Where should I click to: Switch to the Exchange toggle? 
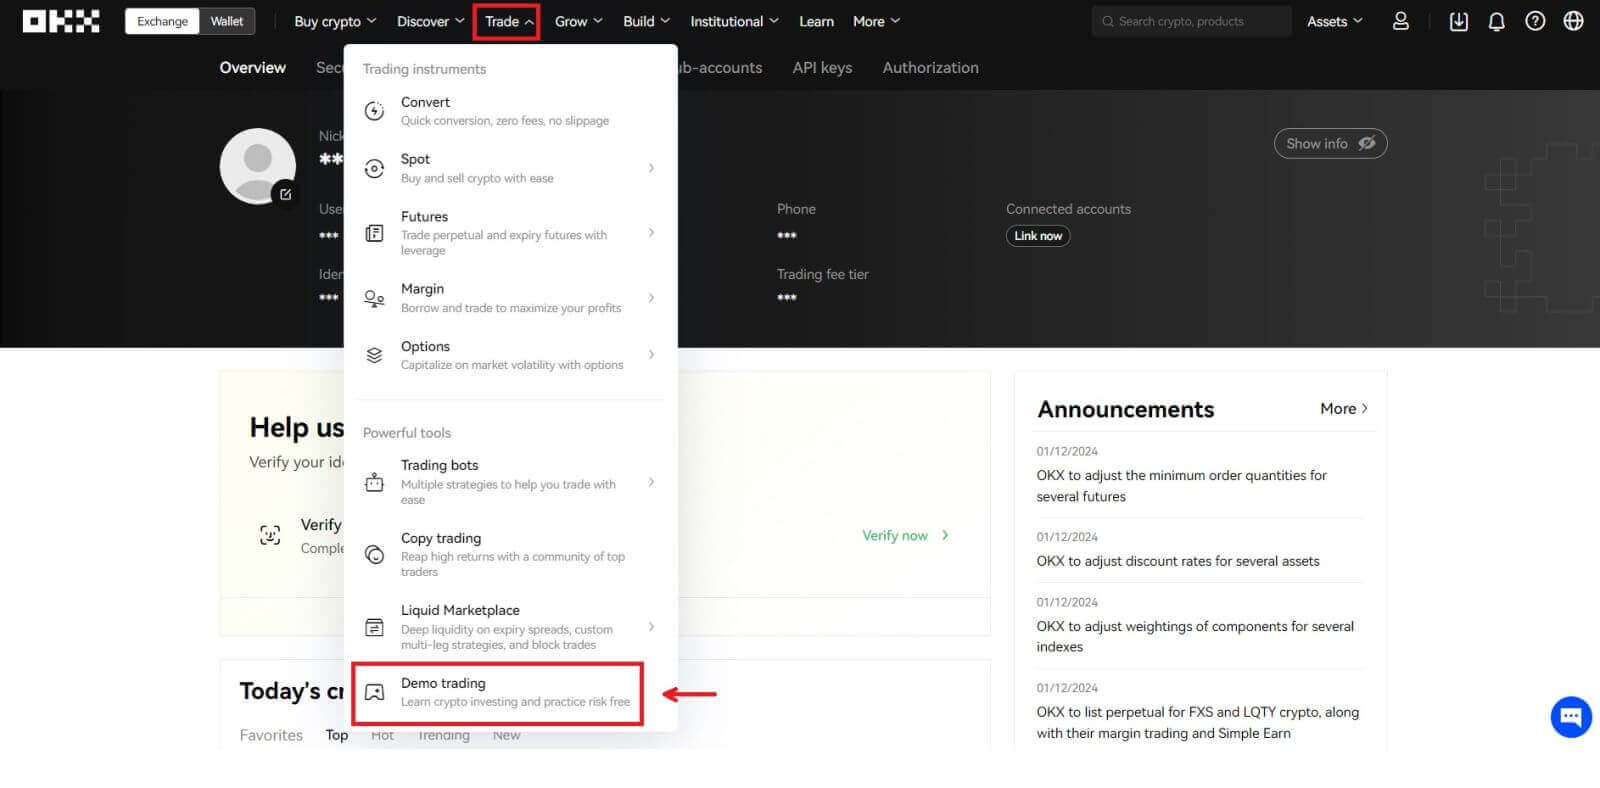pyautogui.click(x=162, y=21)
